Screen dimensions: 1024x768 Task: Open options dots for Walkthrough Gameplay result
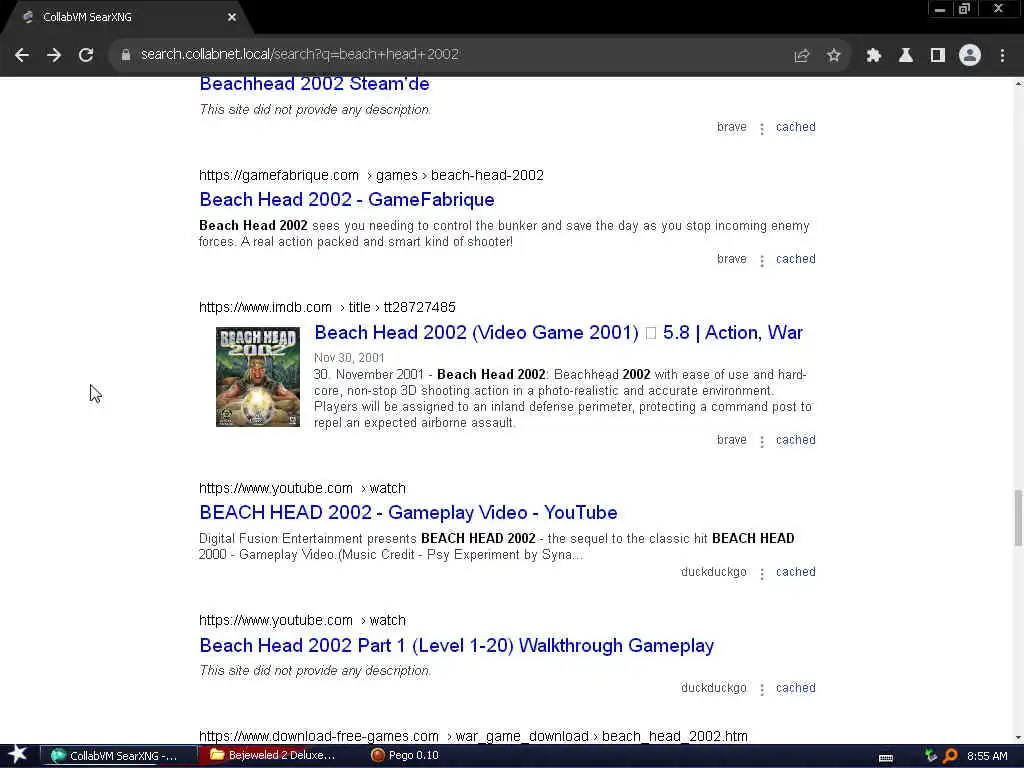coord(761,690)
